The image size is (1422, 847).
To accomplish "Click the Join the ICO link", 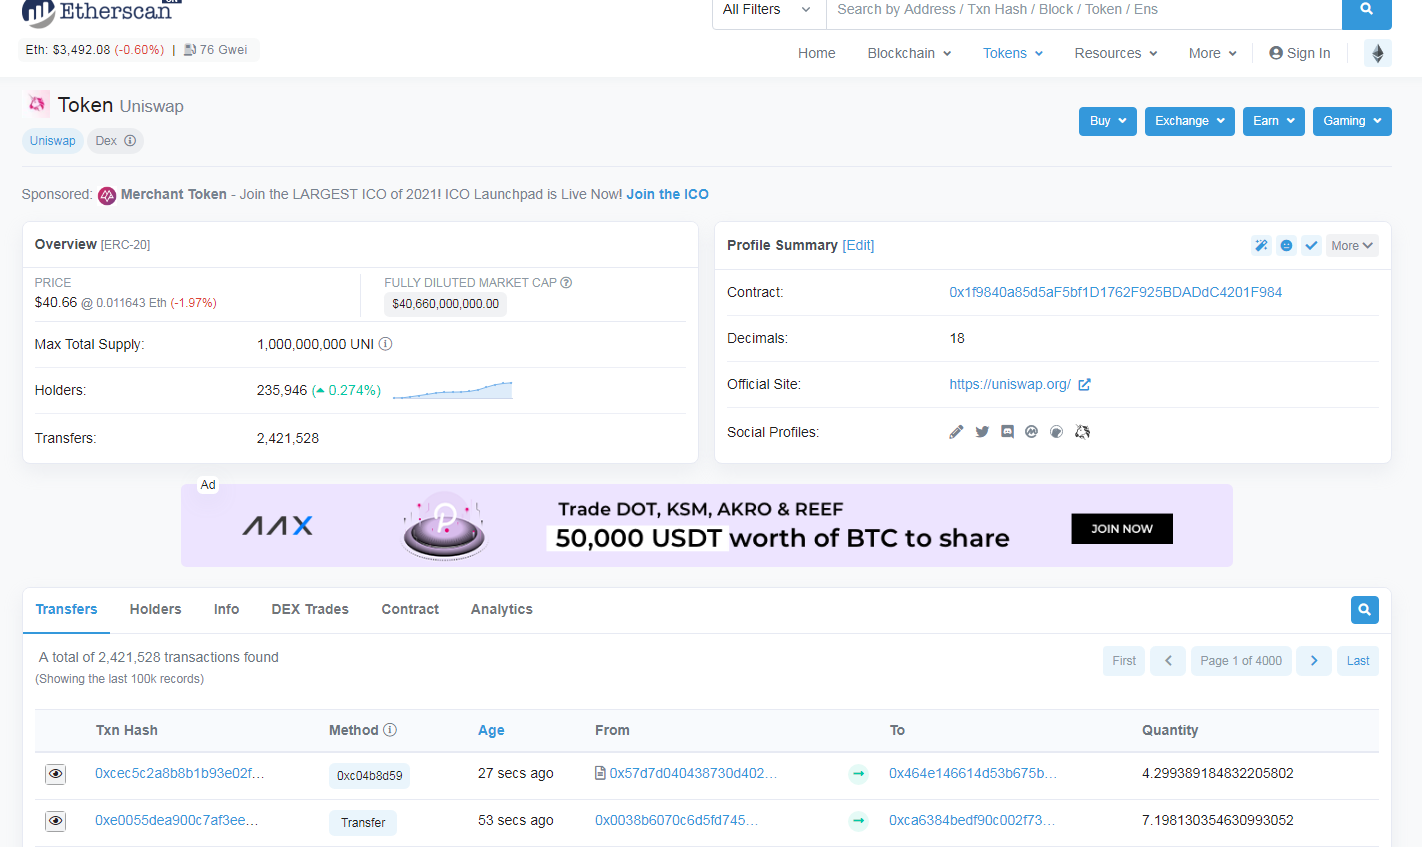I will coord(667,194).
